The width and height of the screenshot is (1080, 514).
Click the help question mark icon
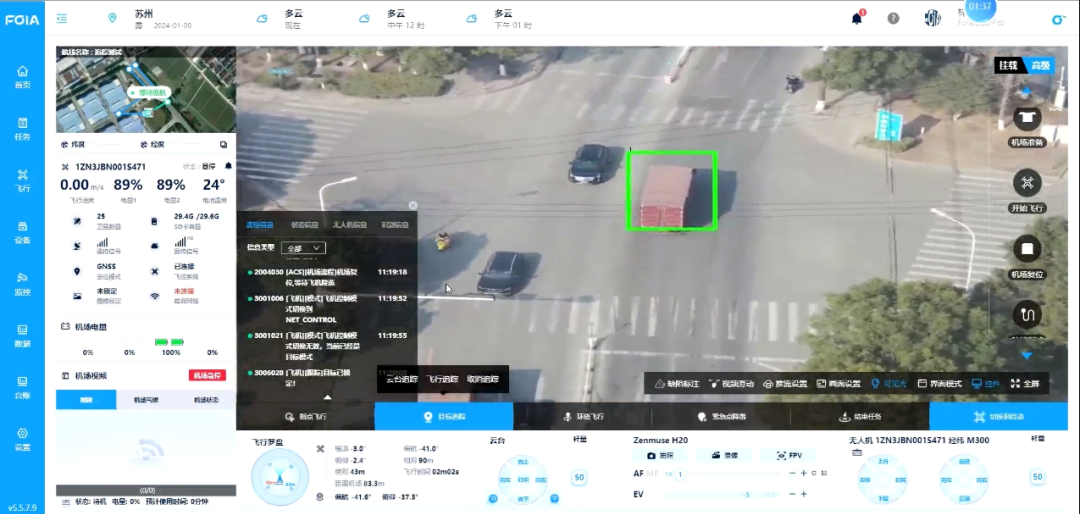[893, 18]
